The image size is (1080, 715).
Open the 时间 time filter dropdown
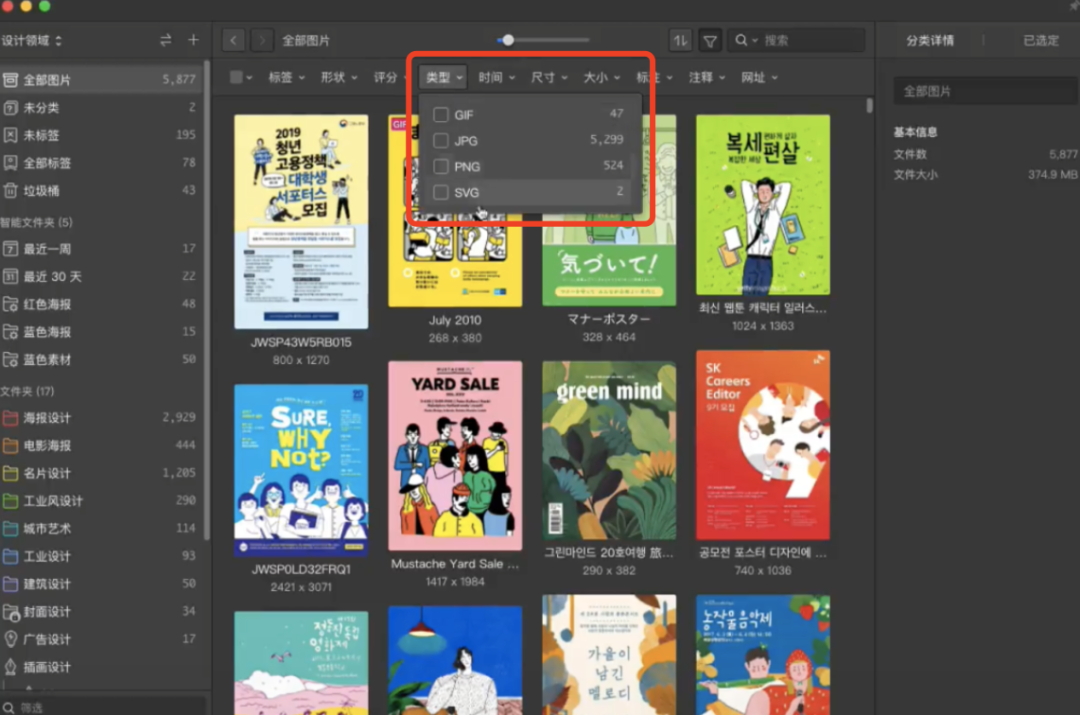(496, 77)
